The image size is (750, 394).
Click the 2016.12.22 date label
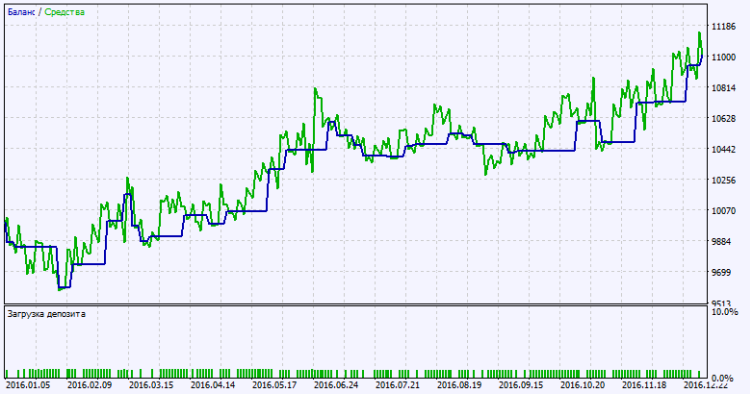pyautogui.click(x=706, y=385)
